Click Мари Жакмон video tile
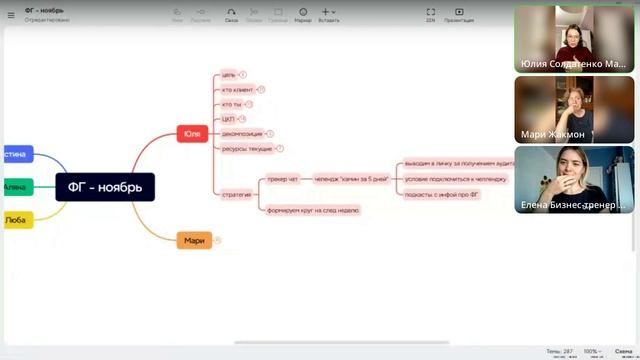 pos(574,109)
